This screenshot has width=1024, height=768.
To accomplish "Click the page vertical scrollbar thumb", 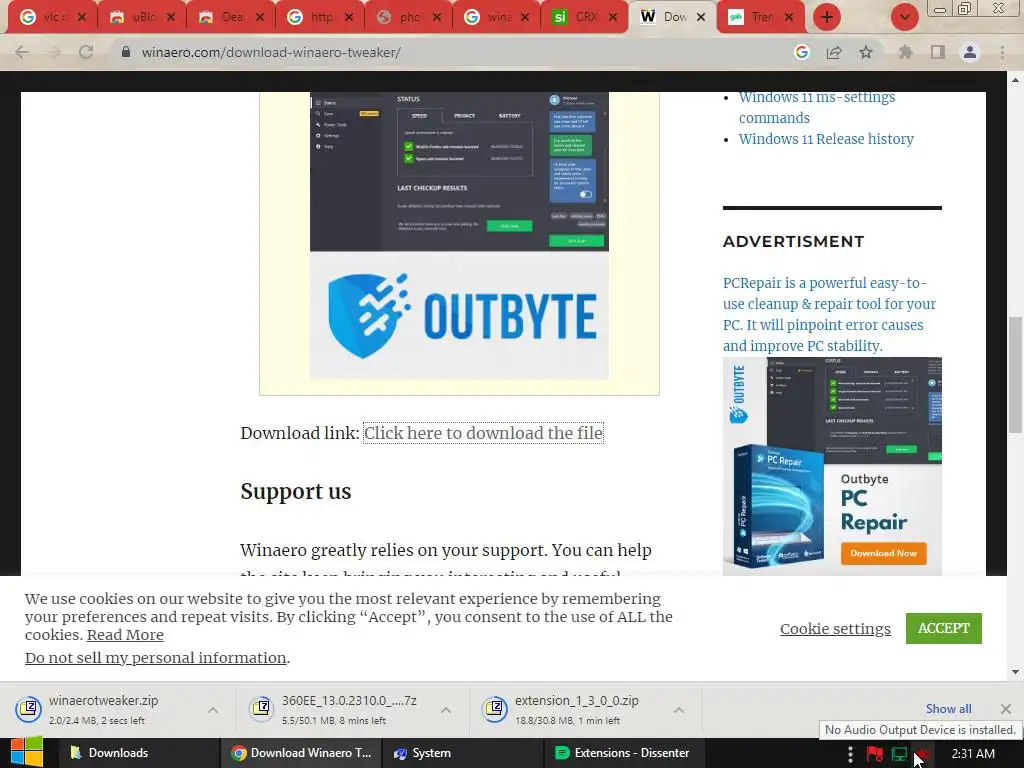I will click(x=1015, y=374).
